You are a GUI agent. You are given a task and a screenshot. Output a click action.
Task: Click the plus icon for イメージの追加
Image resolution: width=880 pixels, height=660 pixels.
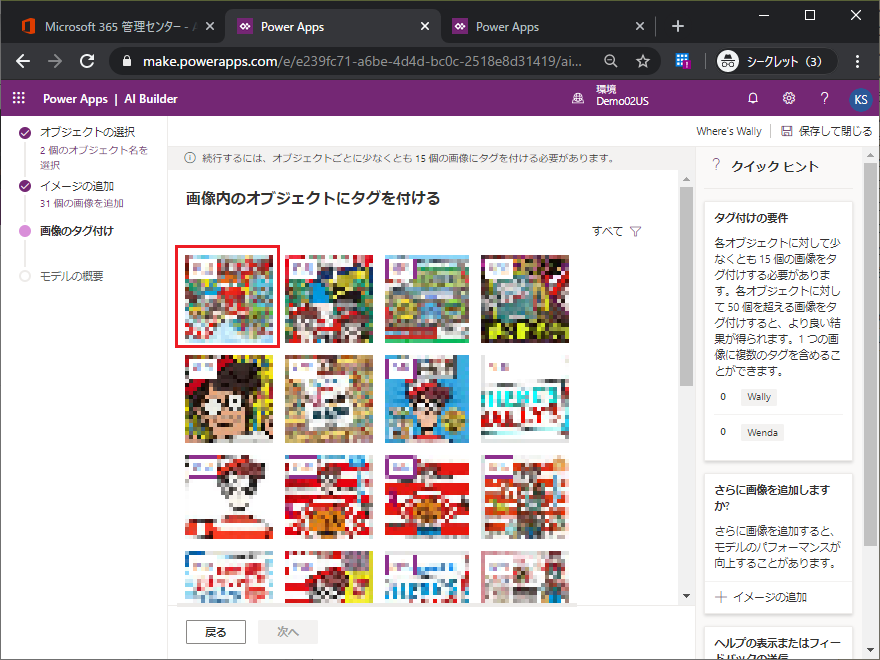click(x=721, y=597)
